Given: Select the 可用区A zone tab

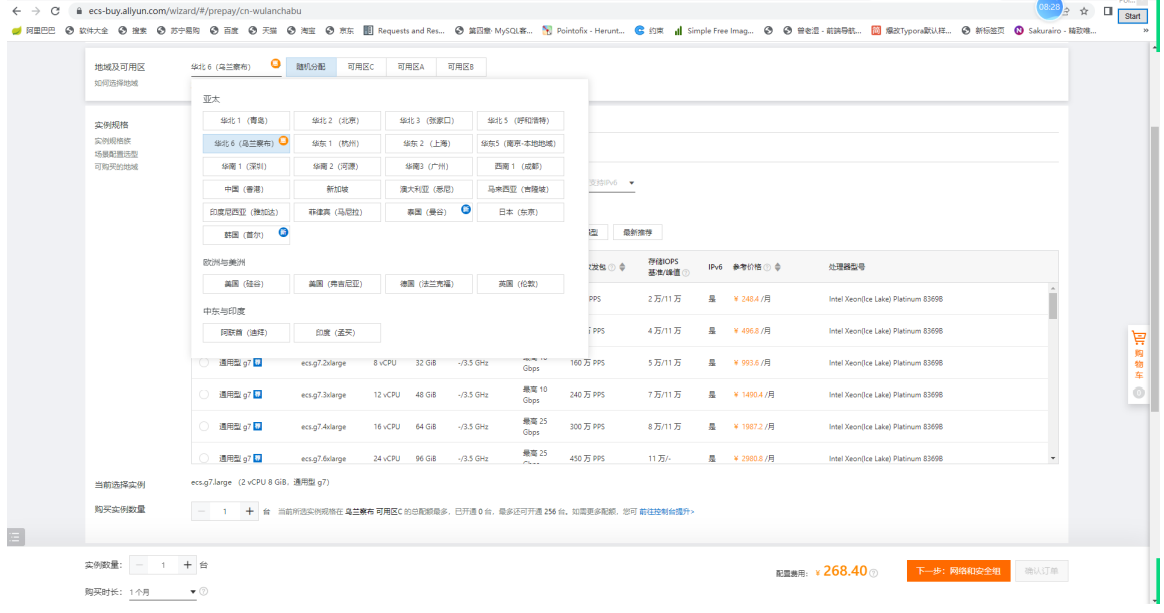Looking at the screenshot, I should tap(411, 67).
